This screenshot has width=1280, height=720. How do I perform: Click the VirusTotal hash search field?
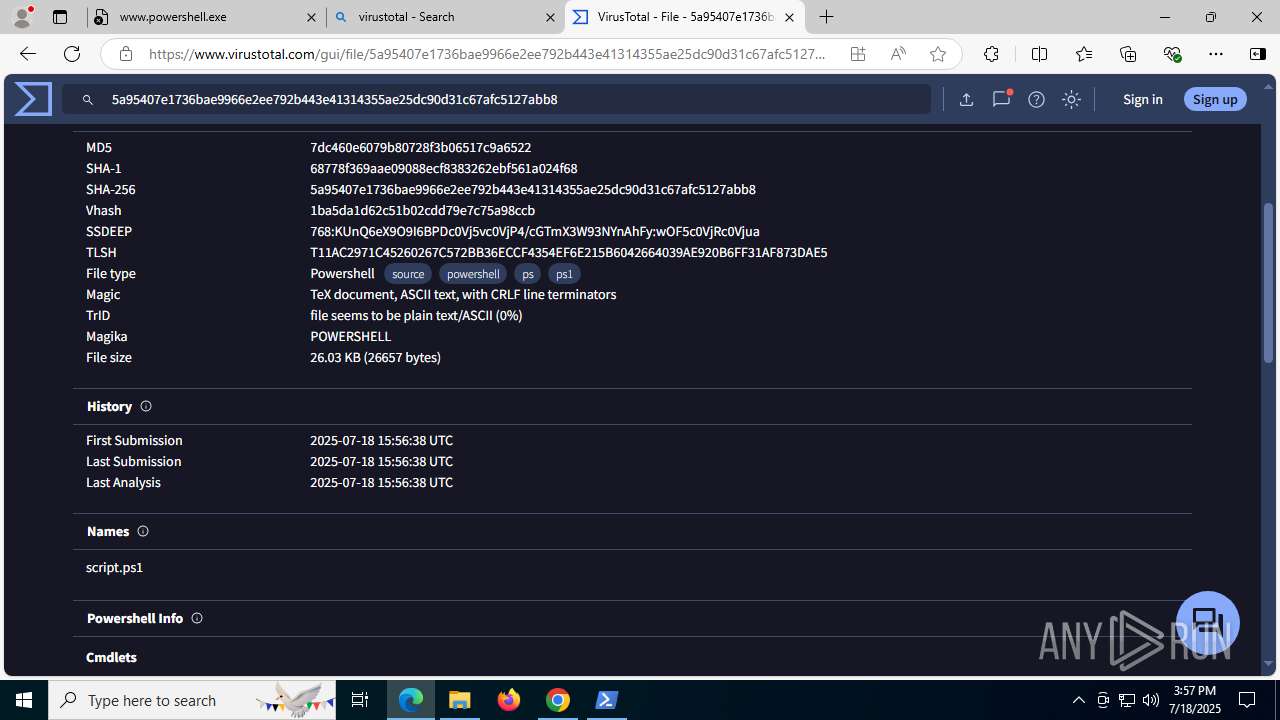click(x=497, y=99)
